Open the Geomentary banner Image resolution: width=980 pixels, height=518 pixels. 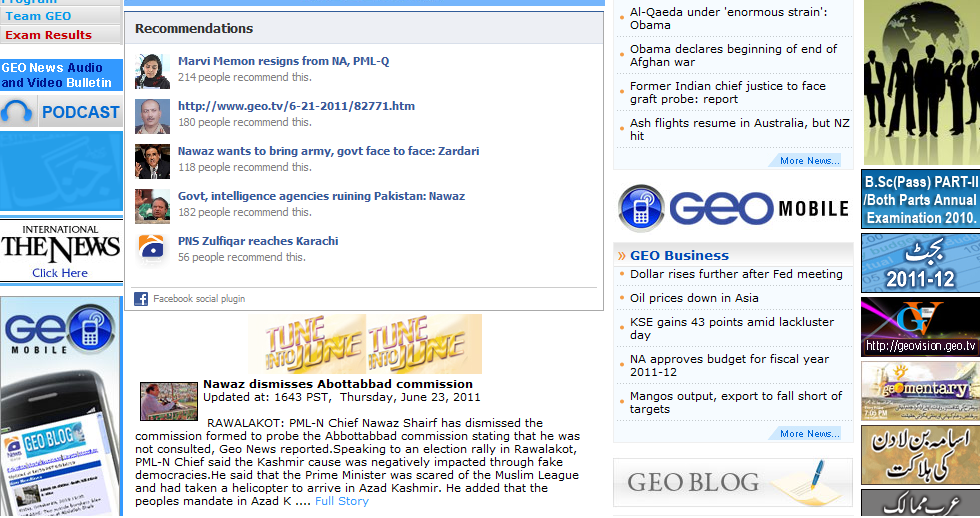[x=921, y=391]
